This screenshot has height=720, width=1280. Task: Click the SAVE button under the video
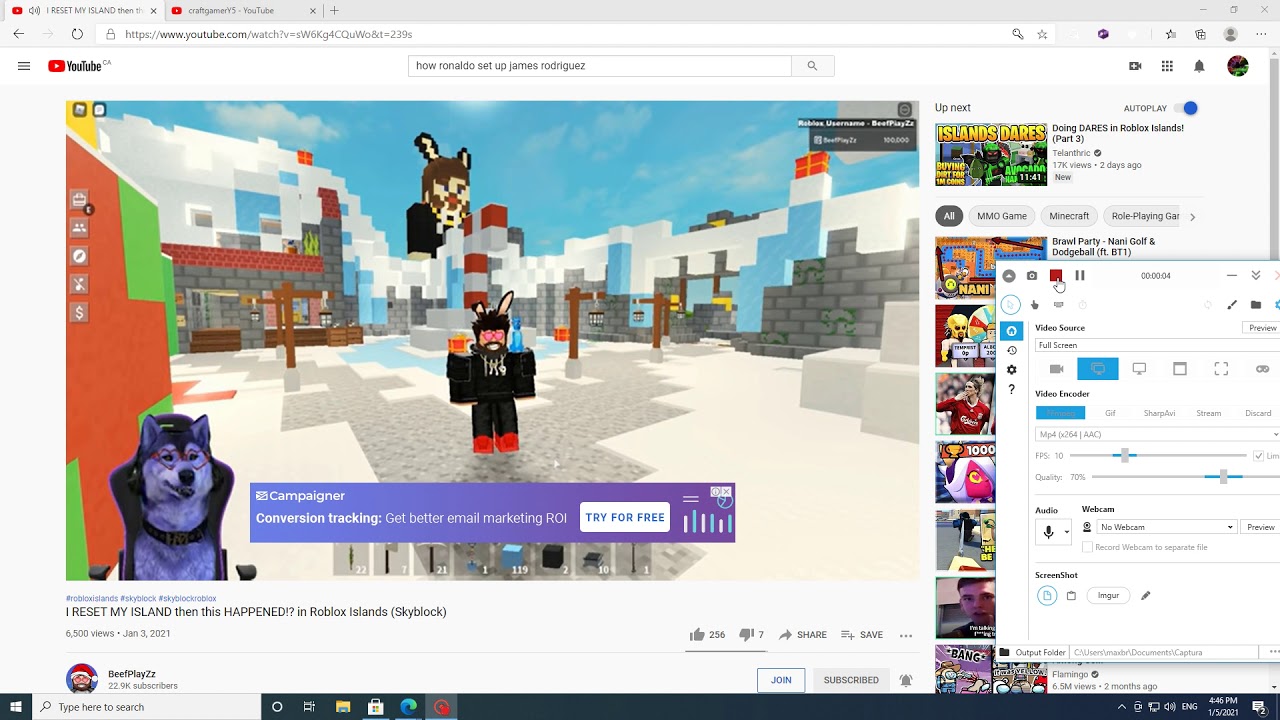click(862, 635)
